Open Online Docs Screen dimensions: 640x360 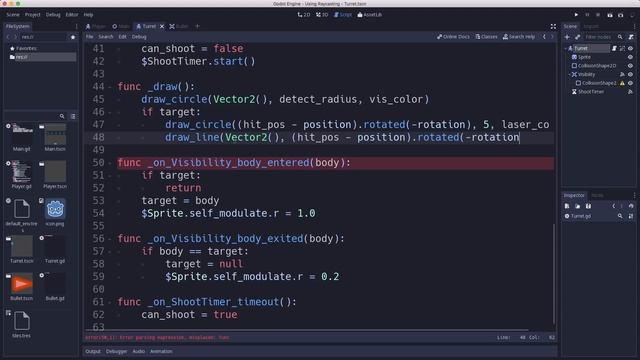point(453,37)
